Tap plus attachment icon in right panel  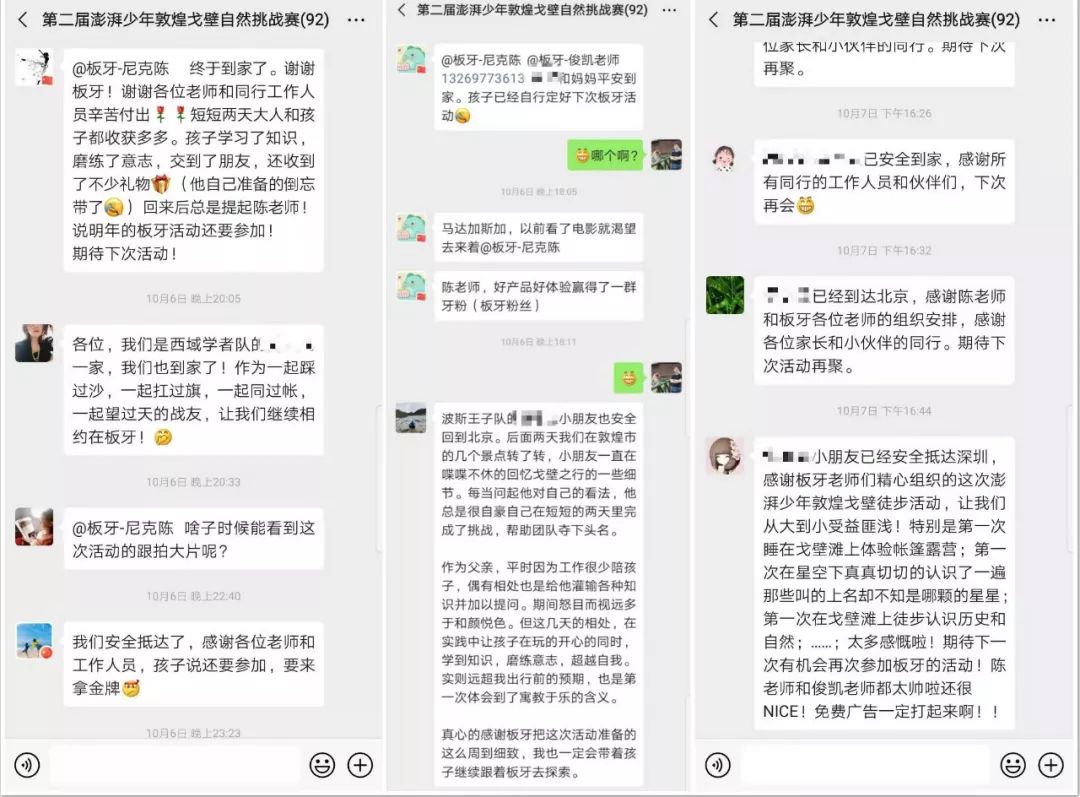point(1051,765)
